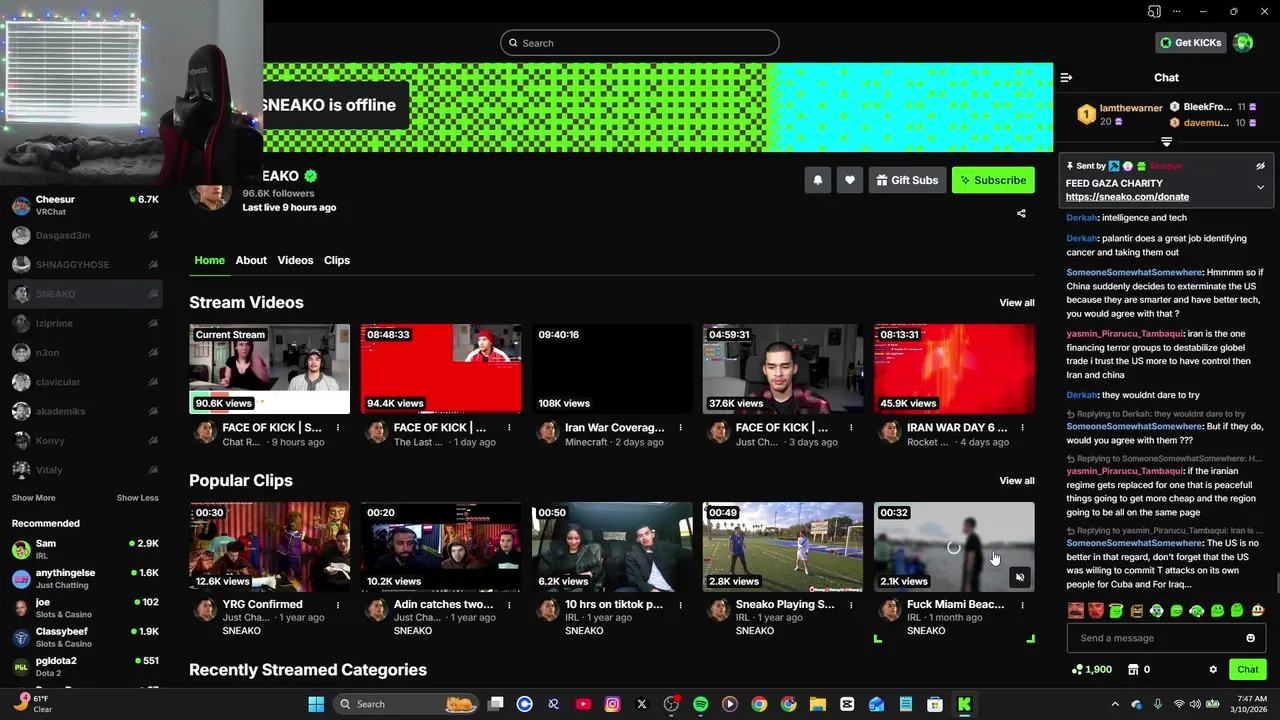Open options menu for Adin catches two clip

point(509,605)
